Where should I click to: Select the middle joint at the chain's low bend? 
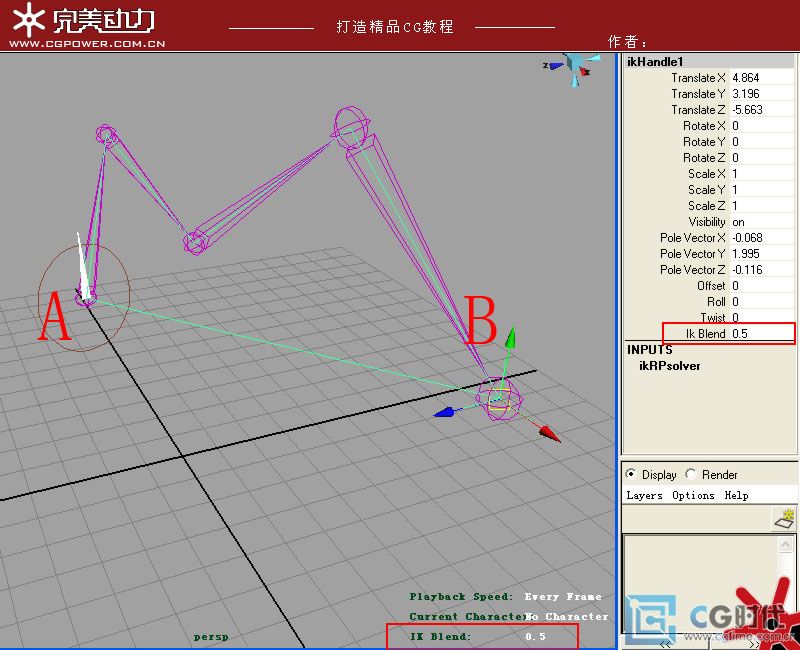195,242
